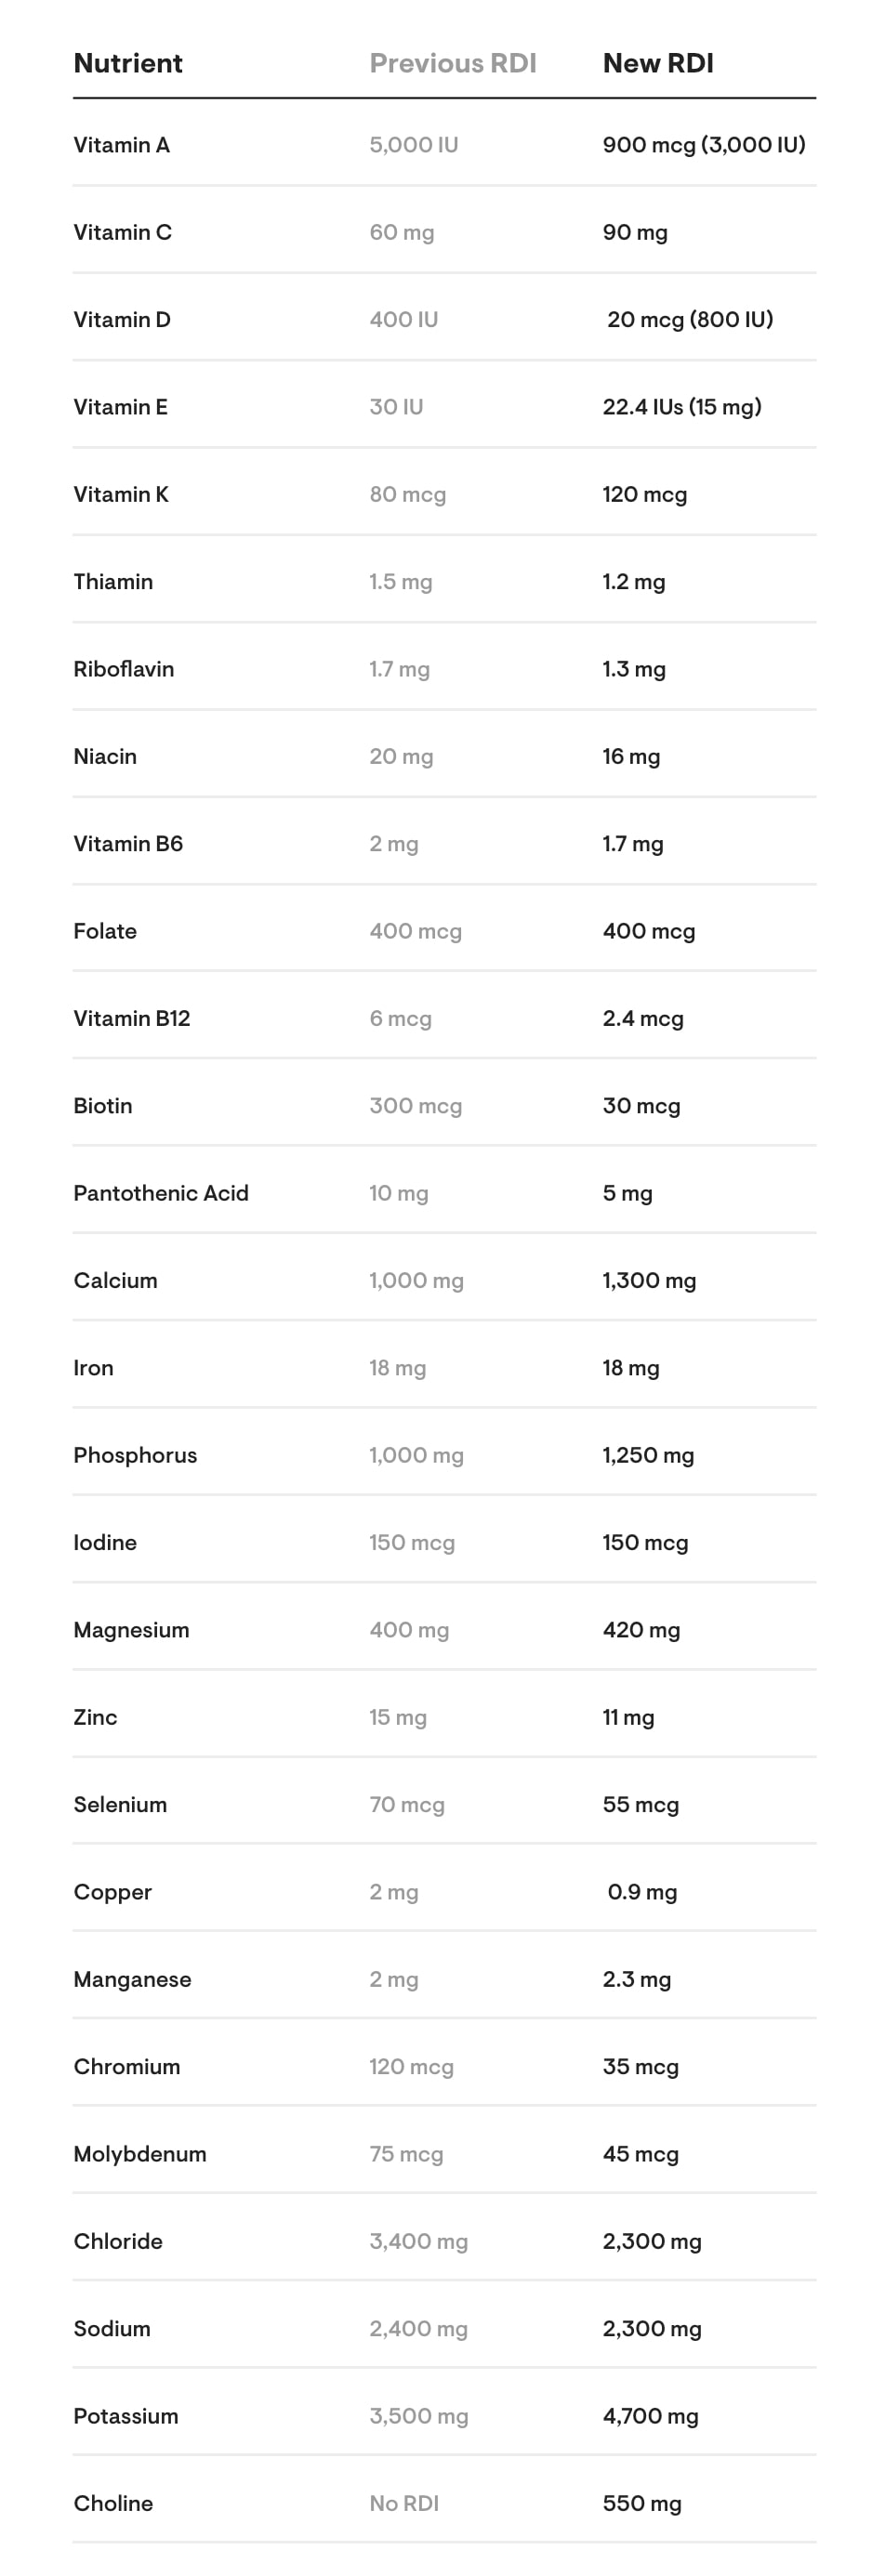
Task: Click the 900 mcg (3,000 IU) value
Action: (x=704, y=145)
